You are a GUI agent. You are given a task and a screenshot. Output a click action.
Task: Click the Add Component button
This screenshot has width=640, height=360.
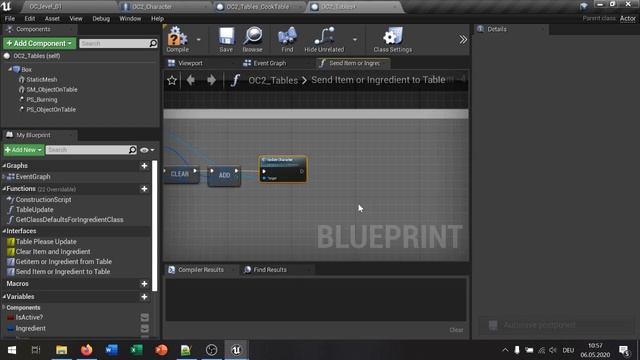pos(39,43)
